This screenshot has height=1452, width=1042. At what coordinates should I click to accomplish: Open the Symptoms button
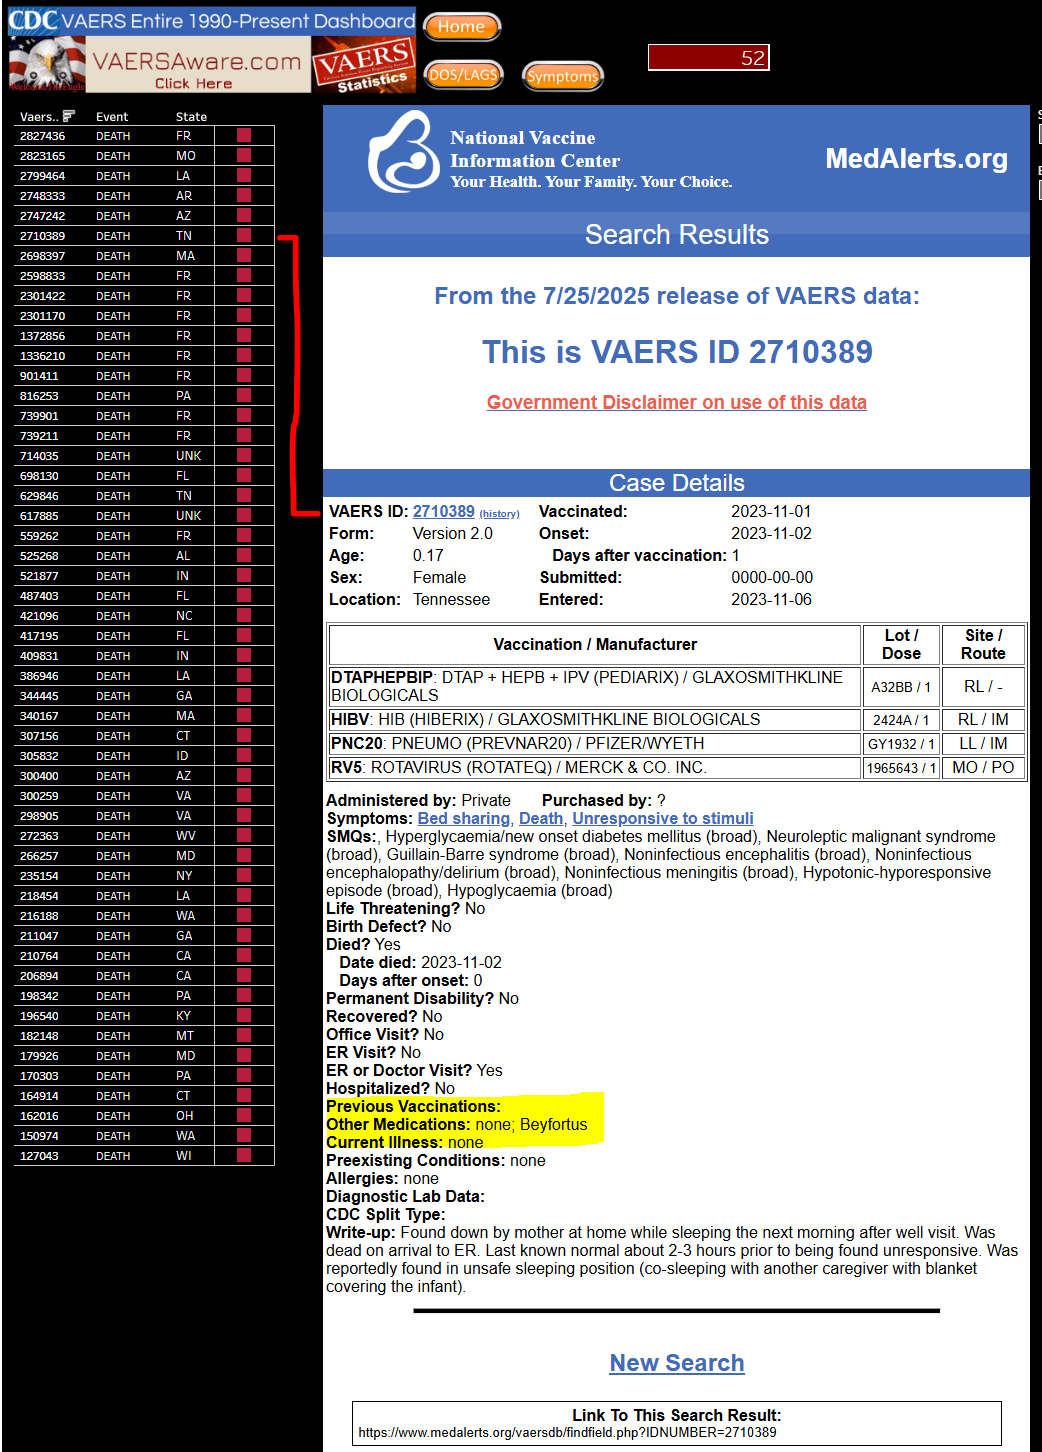[x=562, y=76]
